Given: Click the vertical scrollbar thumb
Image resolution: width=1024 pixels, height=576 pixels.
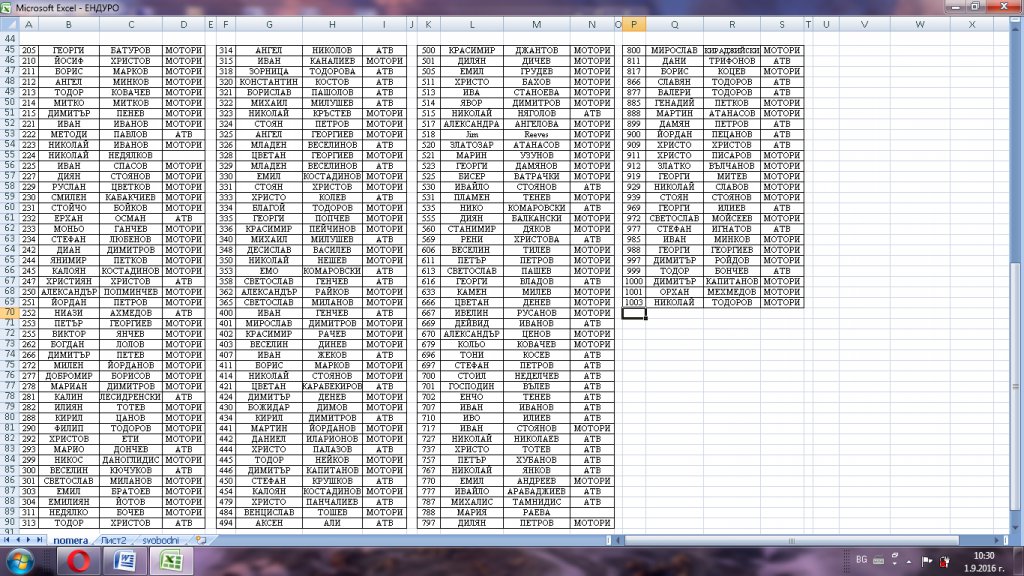Looking at the screenshot, I should [1016, 387].
